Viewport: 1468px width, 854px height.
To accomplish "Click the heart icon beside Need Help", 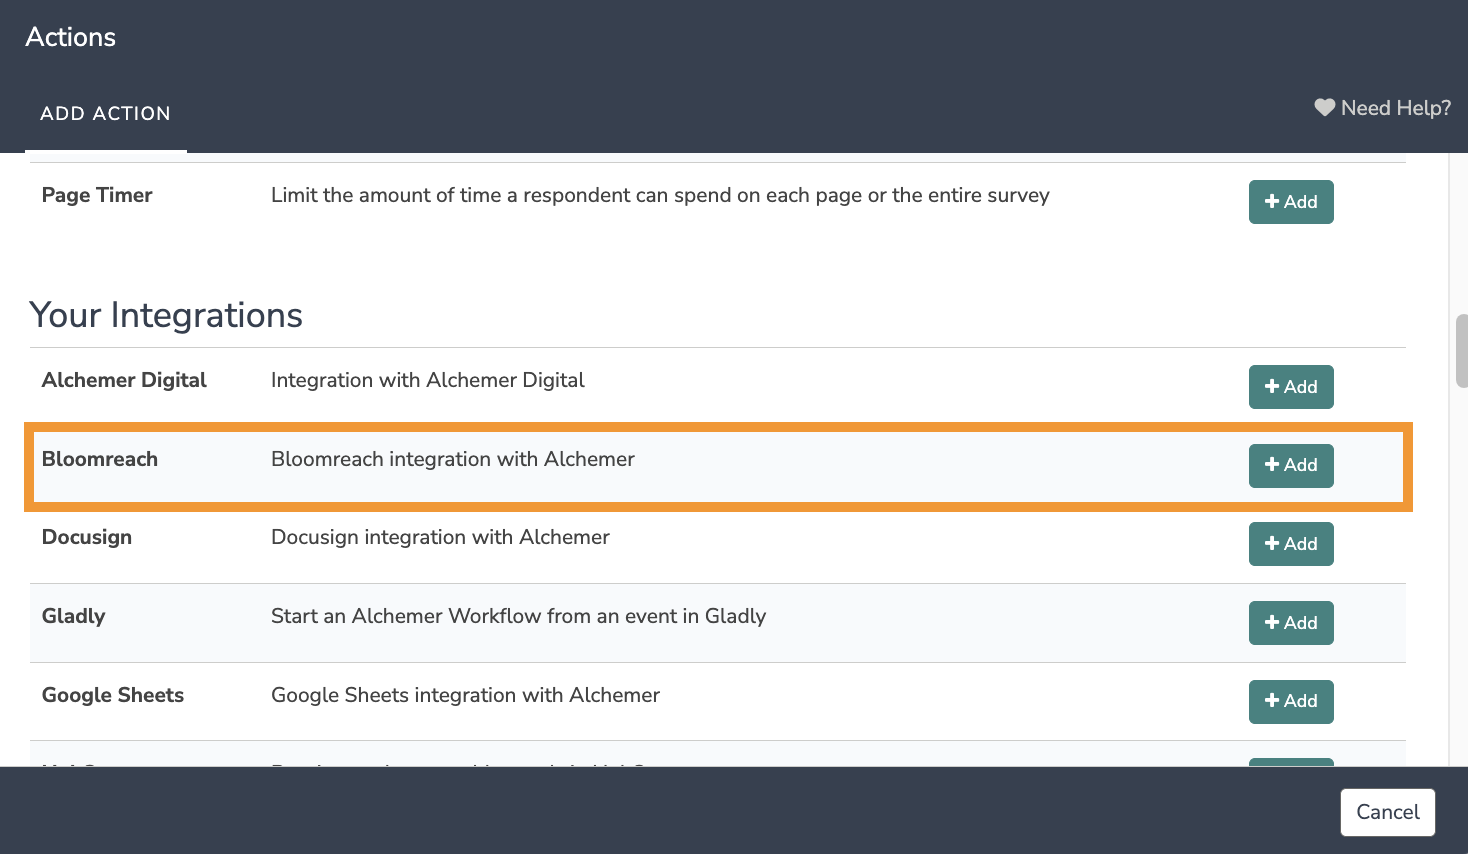I will pos(1324,108).
